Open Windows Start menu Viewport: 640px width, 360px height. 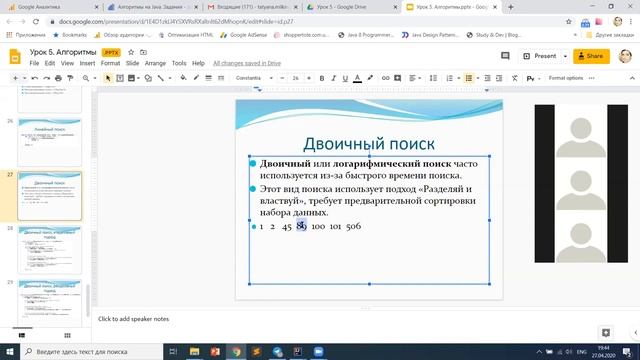(10, 351)
